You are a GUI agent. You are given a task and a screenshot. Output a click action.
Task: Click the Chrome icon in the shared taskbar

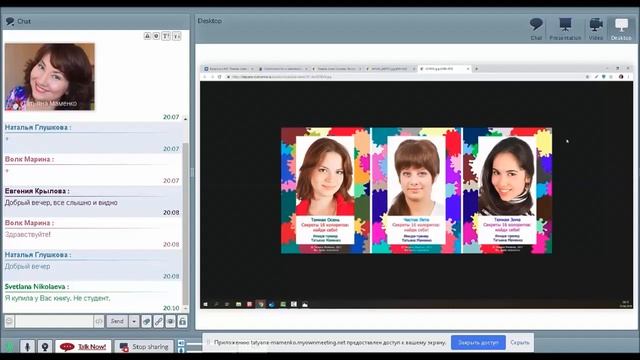click(x=260, y=304)
